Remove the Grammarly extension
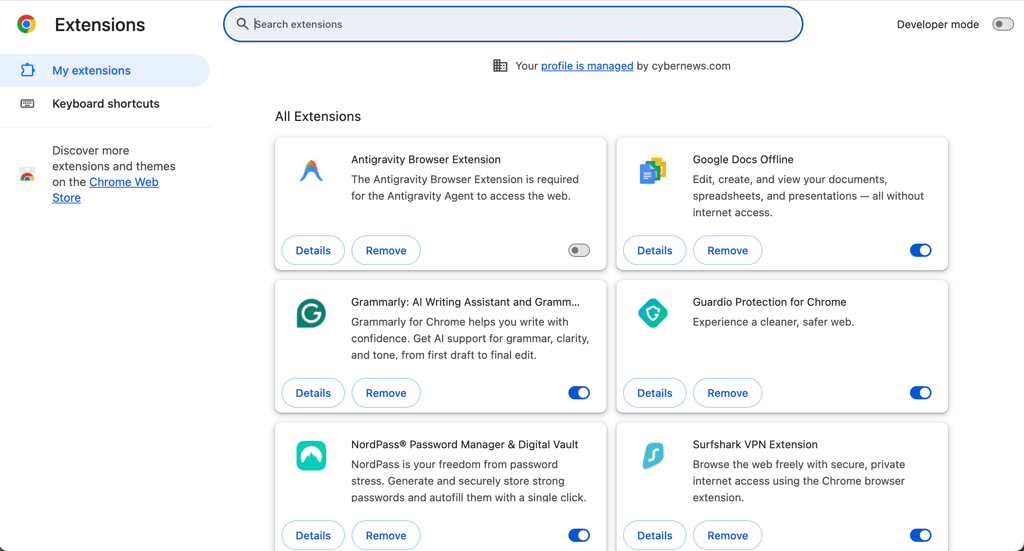Screen dimensions: 1024x551 [386, 393]
